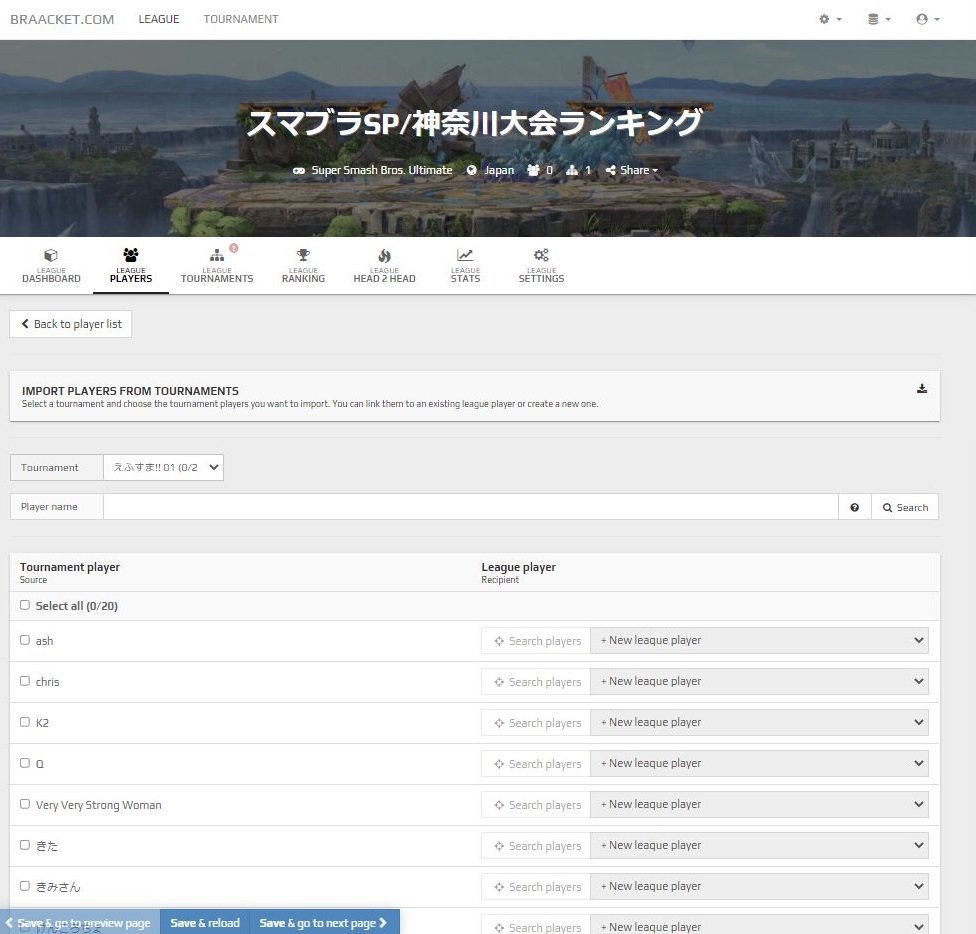Open league player dropdown for chris
The width and height of the screenshot is (976, 934).
(759, 681)
